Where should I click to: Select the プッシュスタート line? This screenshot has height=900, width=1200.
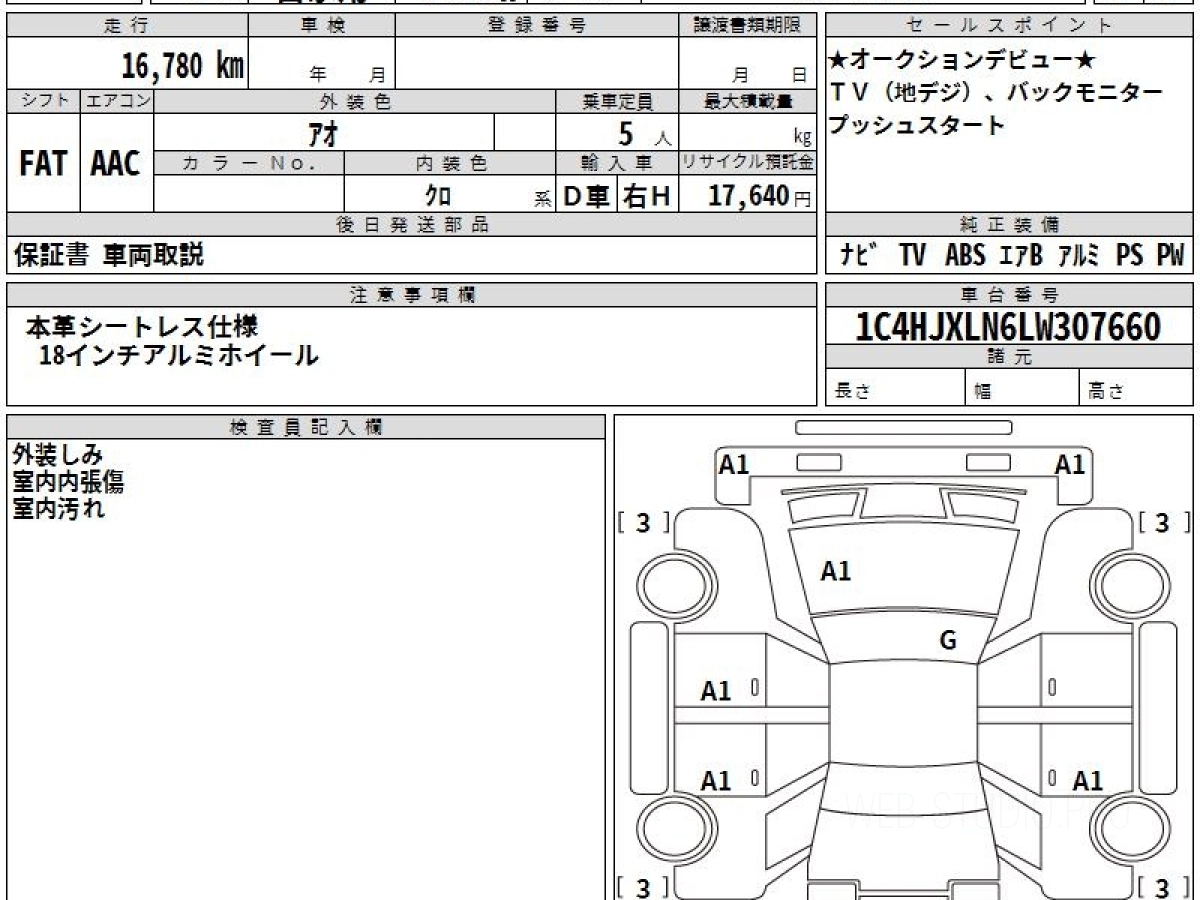click(917, 126)
